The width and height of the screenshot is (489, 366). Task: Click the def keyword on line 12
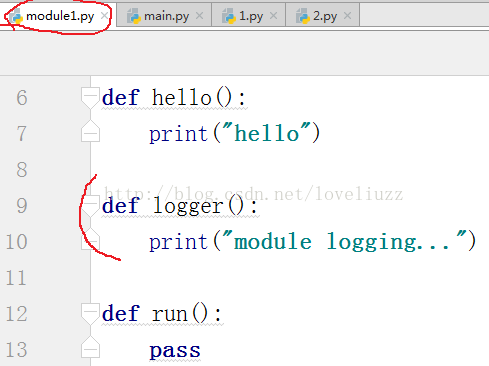(120, 314)
